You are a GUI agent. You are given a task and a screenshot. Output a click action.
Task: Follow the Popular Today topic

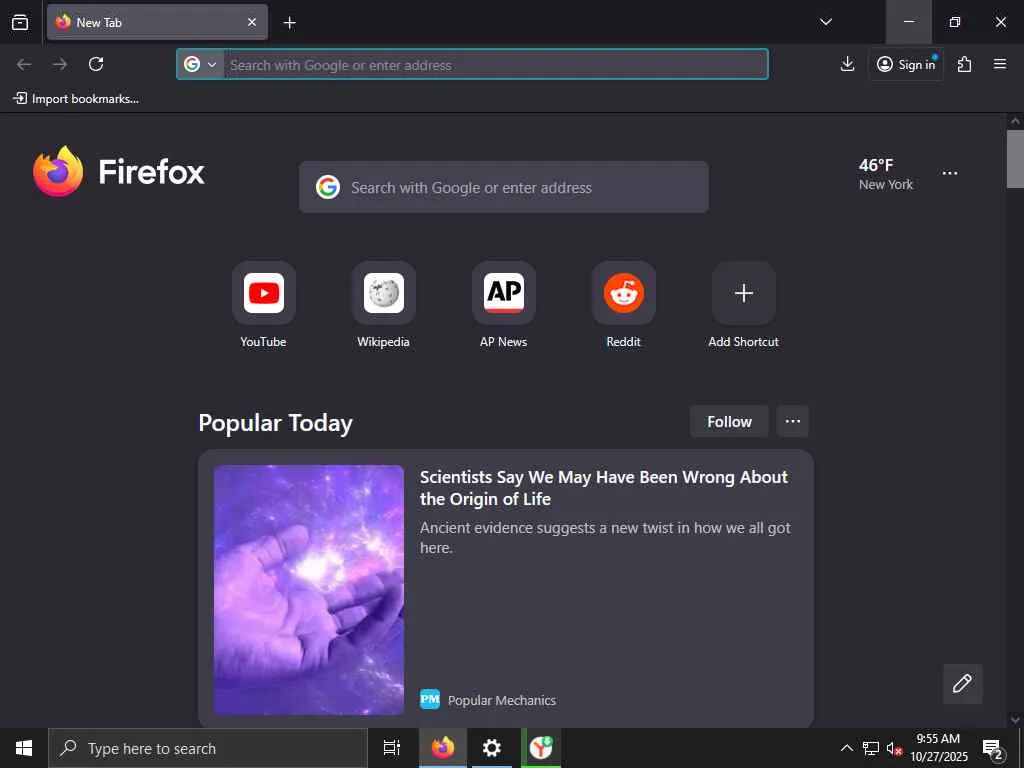[729, 421]
